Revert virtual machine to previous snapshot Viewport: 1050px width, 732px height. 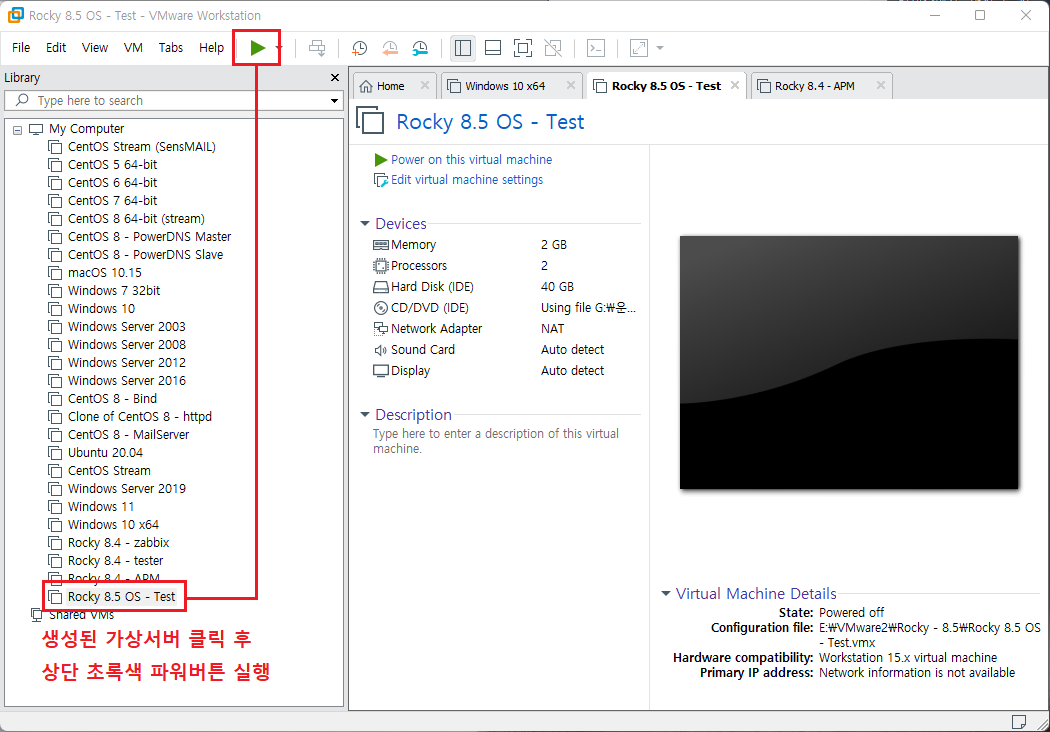[390, 48]
